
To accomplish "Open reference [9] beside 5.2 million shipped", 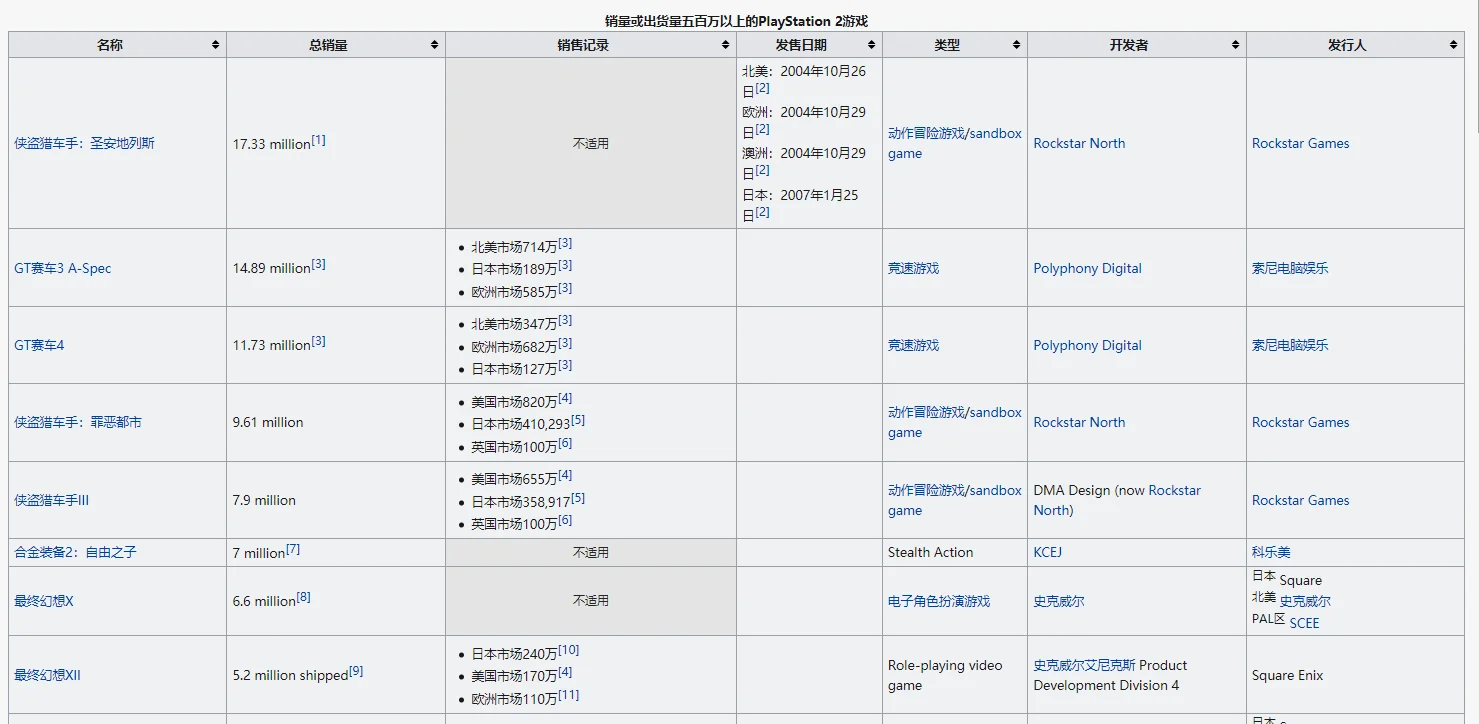I will click(x=356, y=671).
